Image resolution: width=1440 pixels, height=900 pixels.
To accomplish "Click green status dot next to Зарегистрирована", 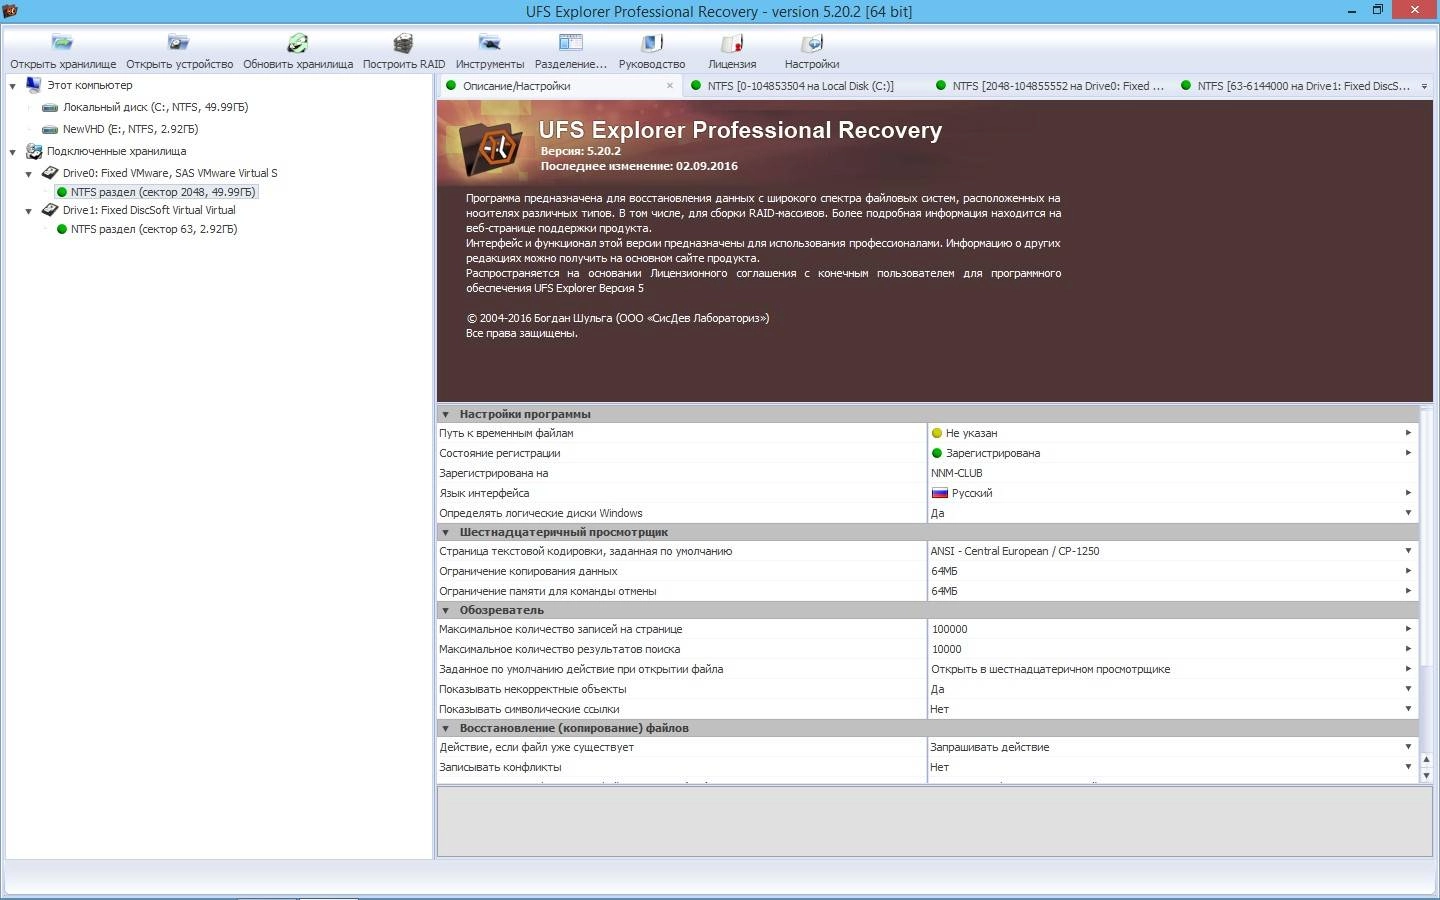I will [937, 453].
